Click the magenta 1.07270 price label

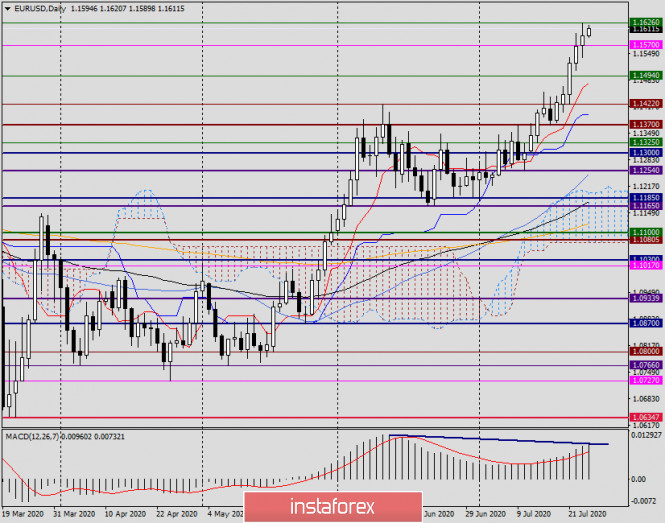coord(644,381)
